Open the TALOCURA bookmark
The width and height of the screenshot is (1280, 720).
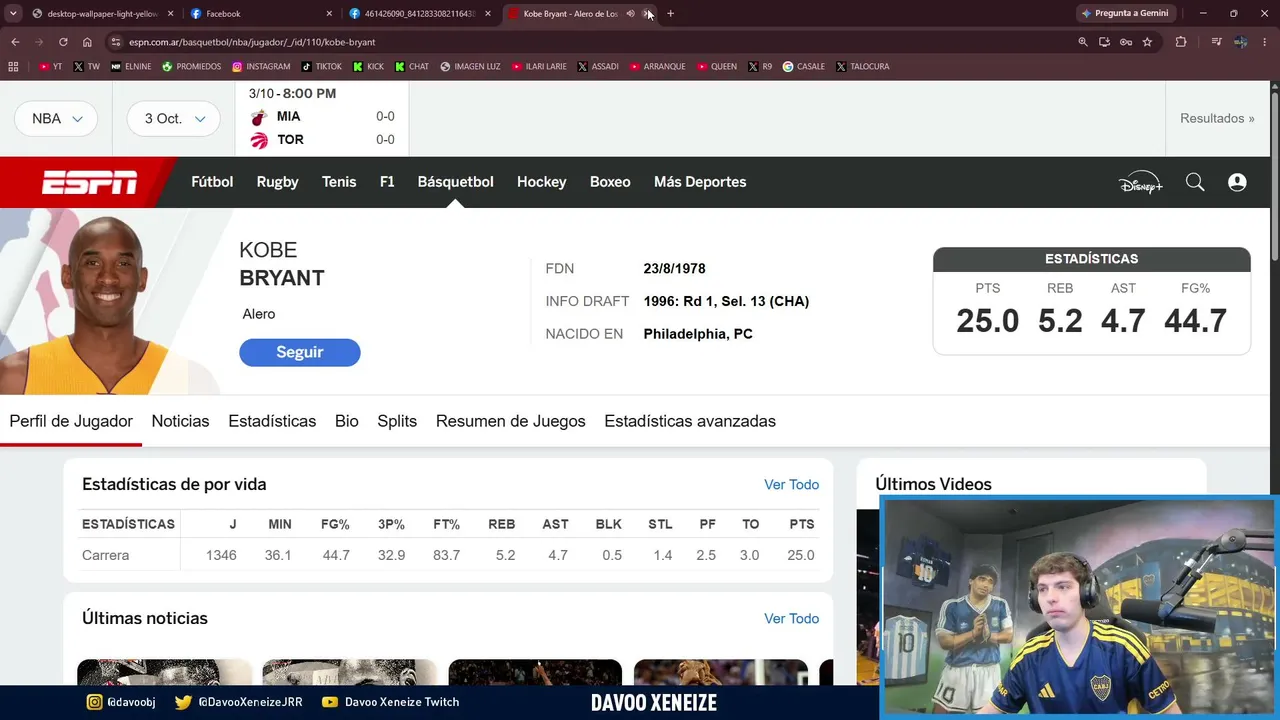862,67
